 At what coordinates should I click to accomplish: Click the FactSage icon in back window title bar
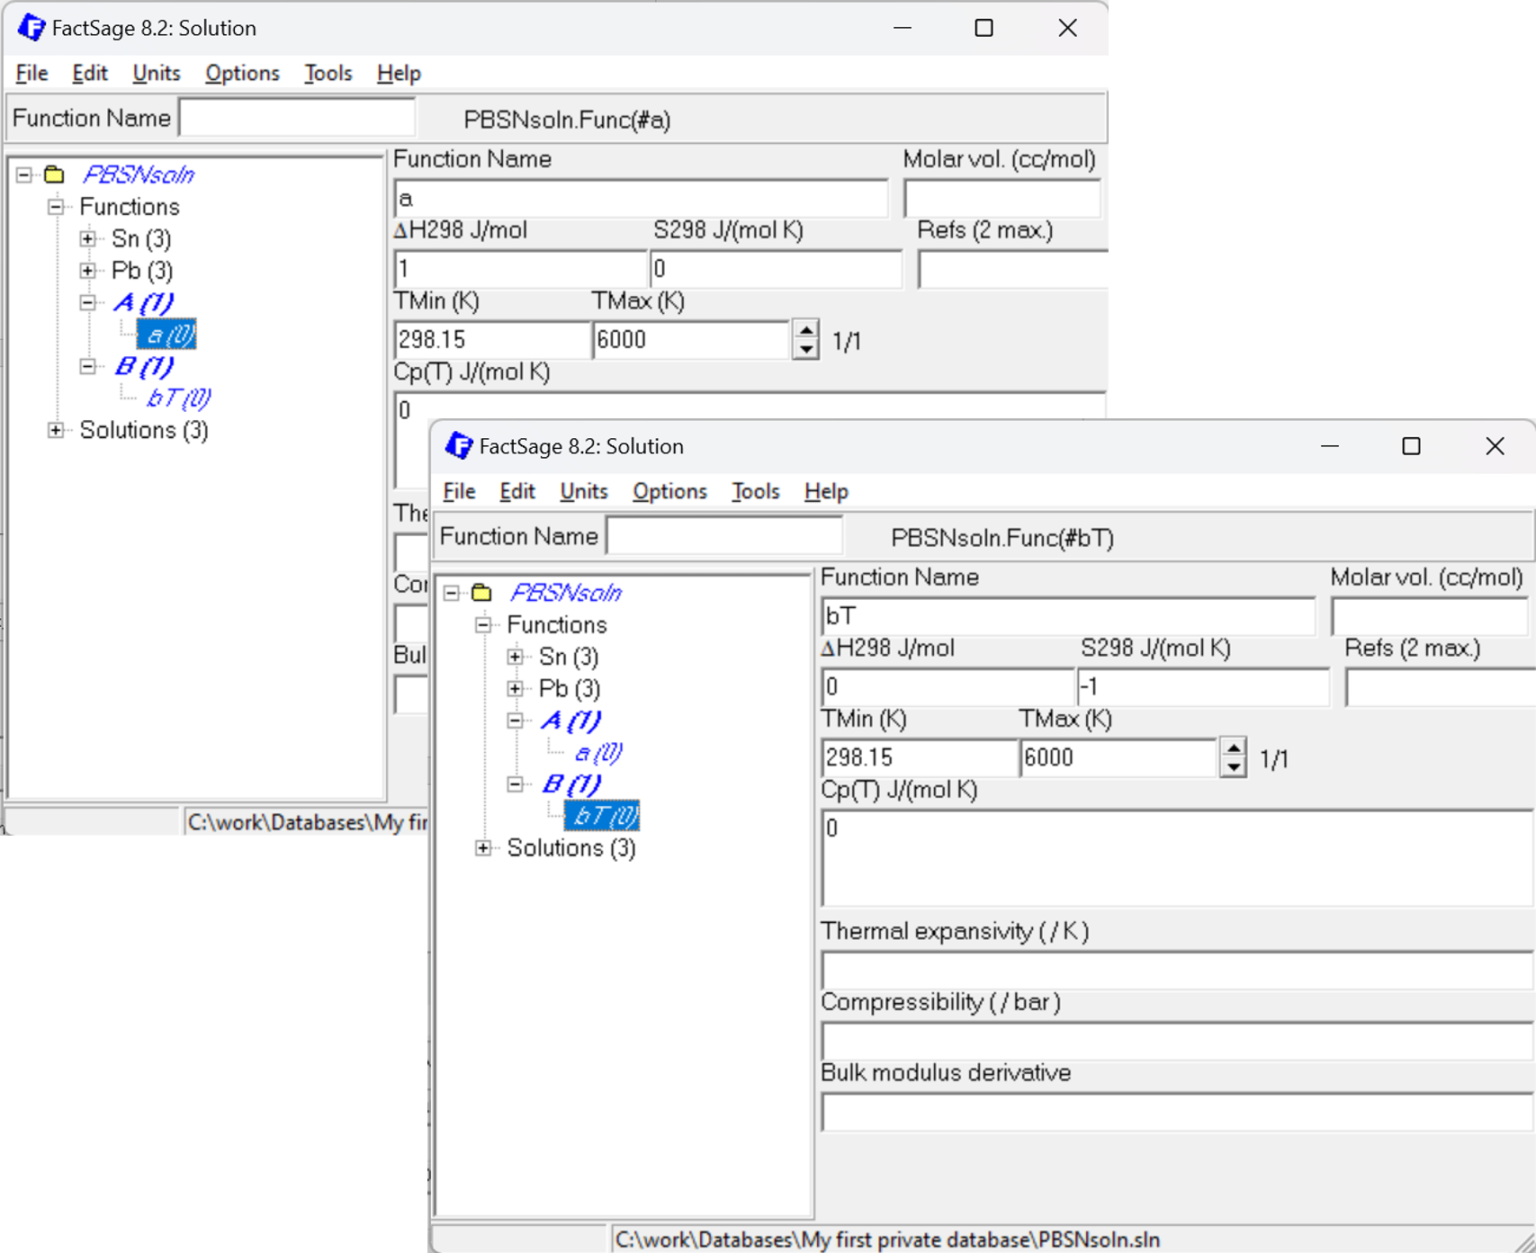pos(33,27)
